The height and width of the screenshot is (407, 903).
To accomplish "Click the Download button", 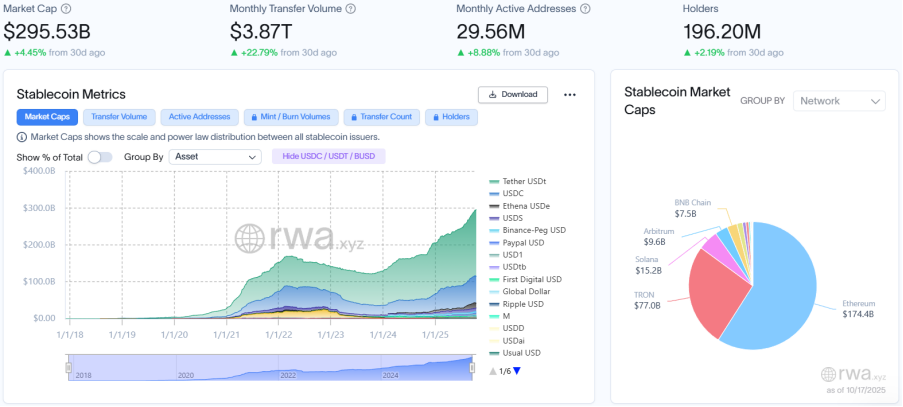I will point(512,95).
